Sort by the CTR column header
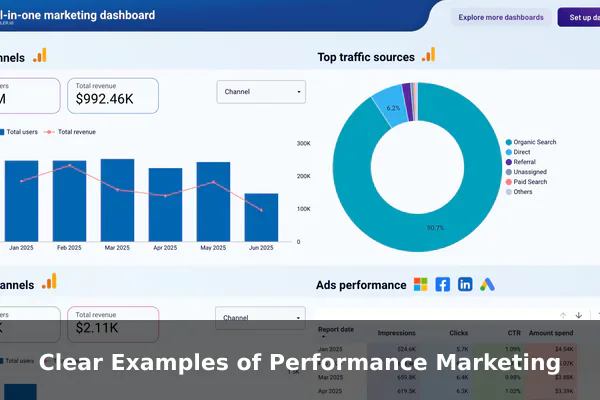600x400 pixels. point(514,333)
